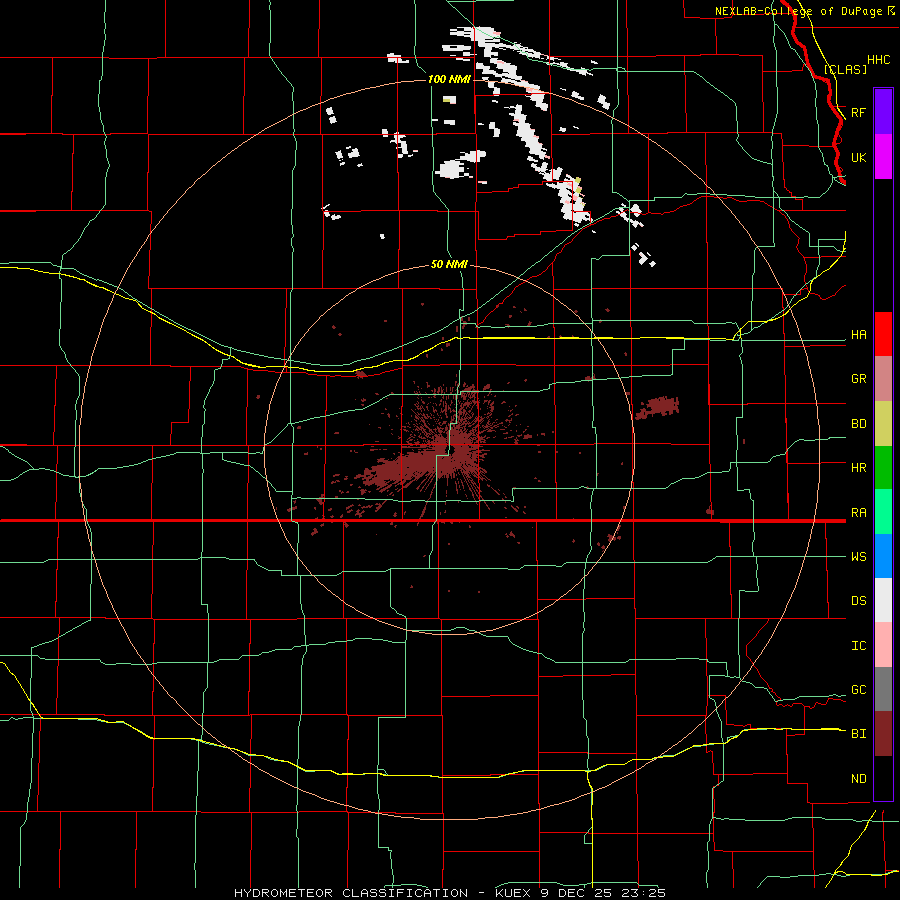The width and height of the screenshot is (900, 900).
Task: Click the [CLAS] units label
Action: pos(845,69)
